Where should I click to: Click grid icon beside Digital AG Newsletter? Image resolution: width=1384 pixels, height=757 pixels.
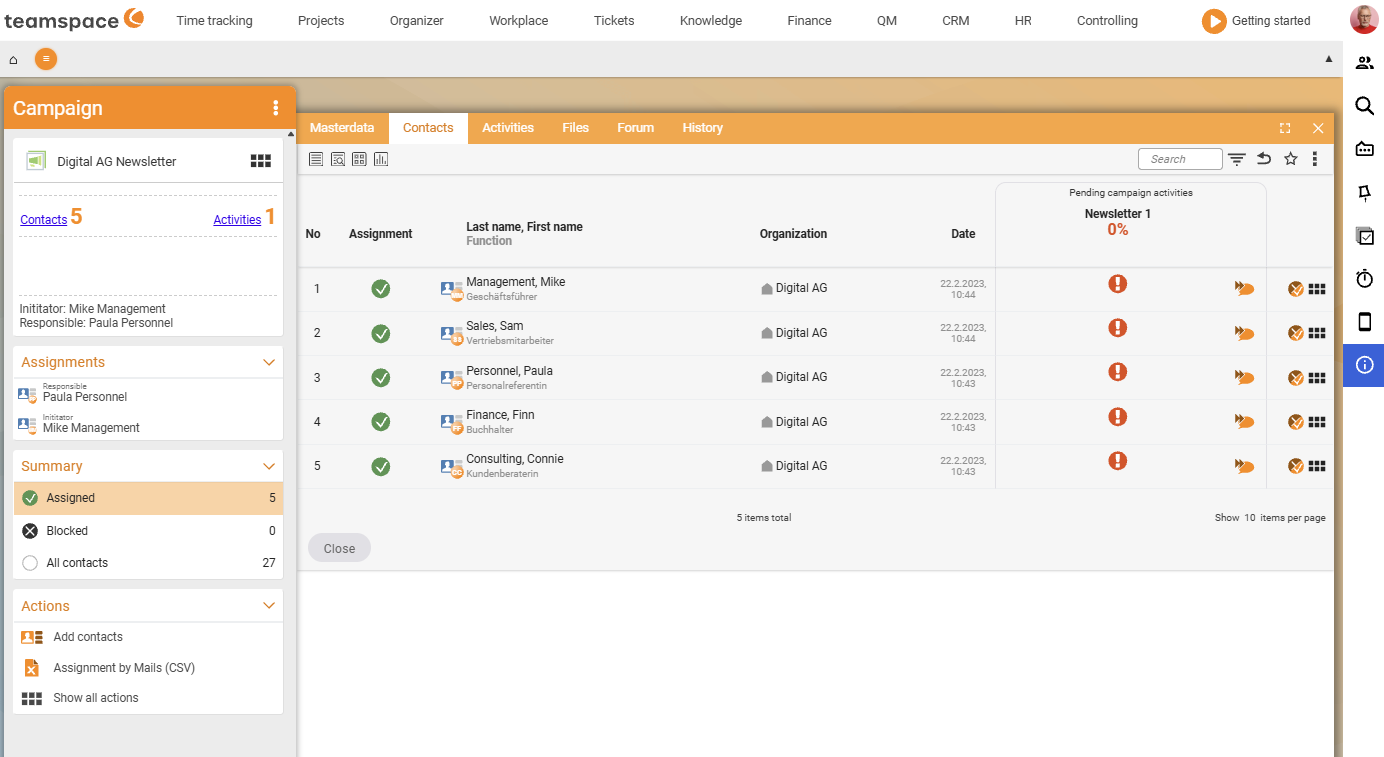261,161
